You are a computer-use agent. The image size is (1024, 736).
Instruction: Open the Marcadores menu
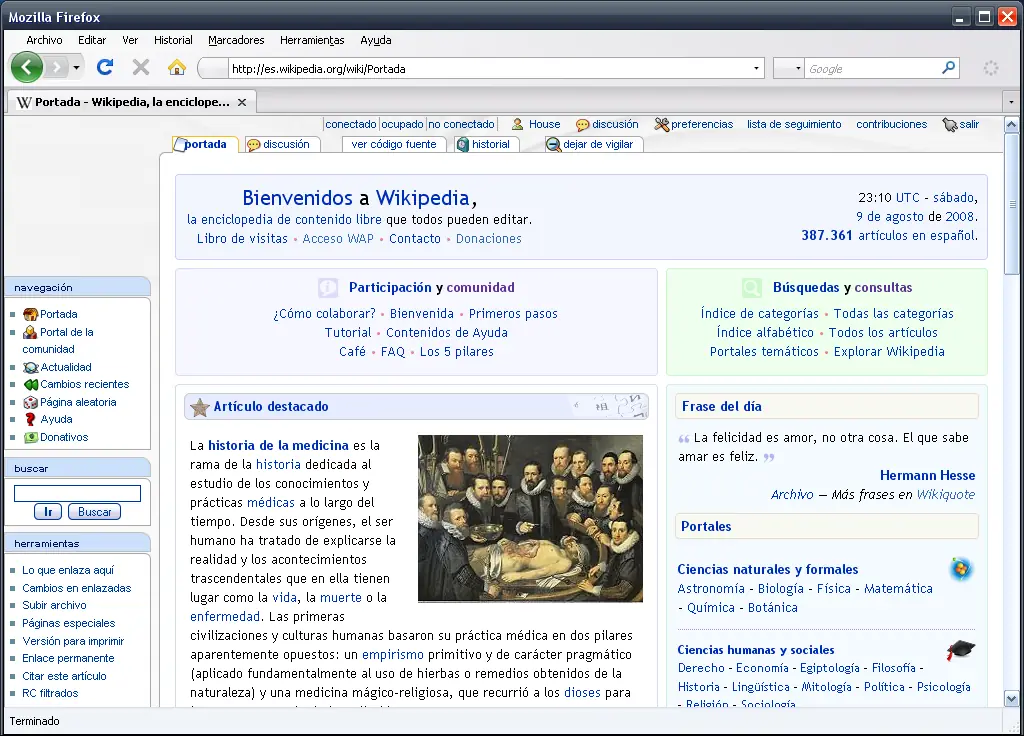[x=236, y=40]
